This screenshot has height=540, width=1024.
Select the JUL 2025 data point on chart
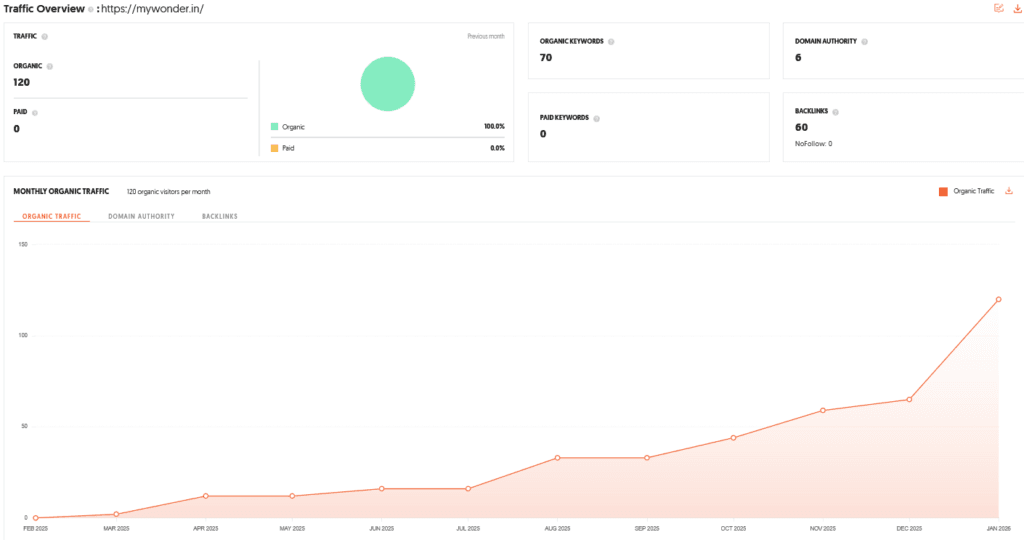click(x=468, y=488)
